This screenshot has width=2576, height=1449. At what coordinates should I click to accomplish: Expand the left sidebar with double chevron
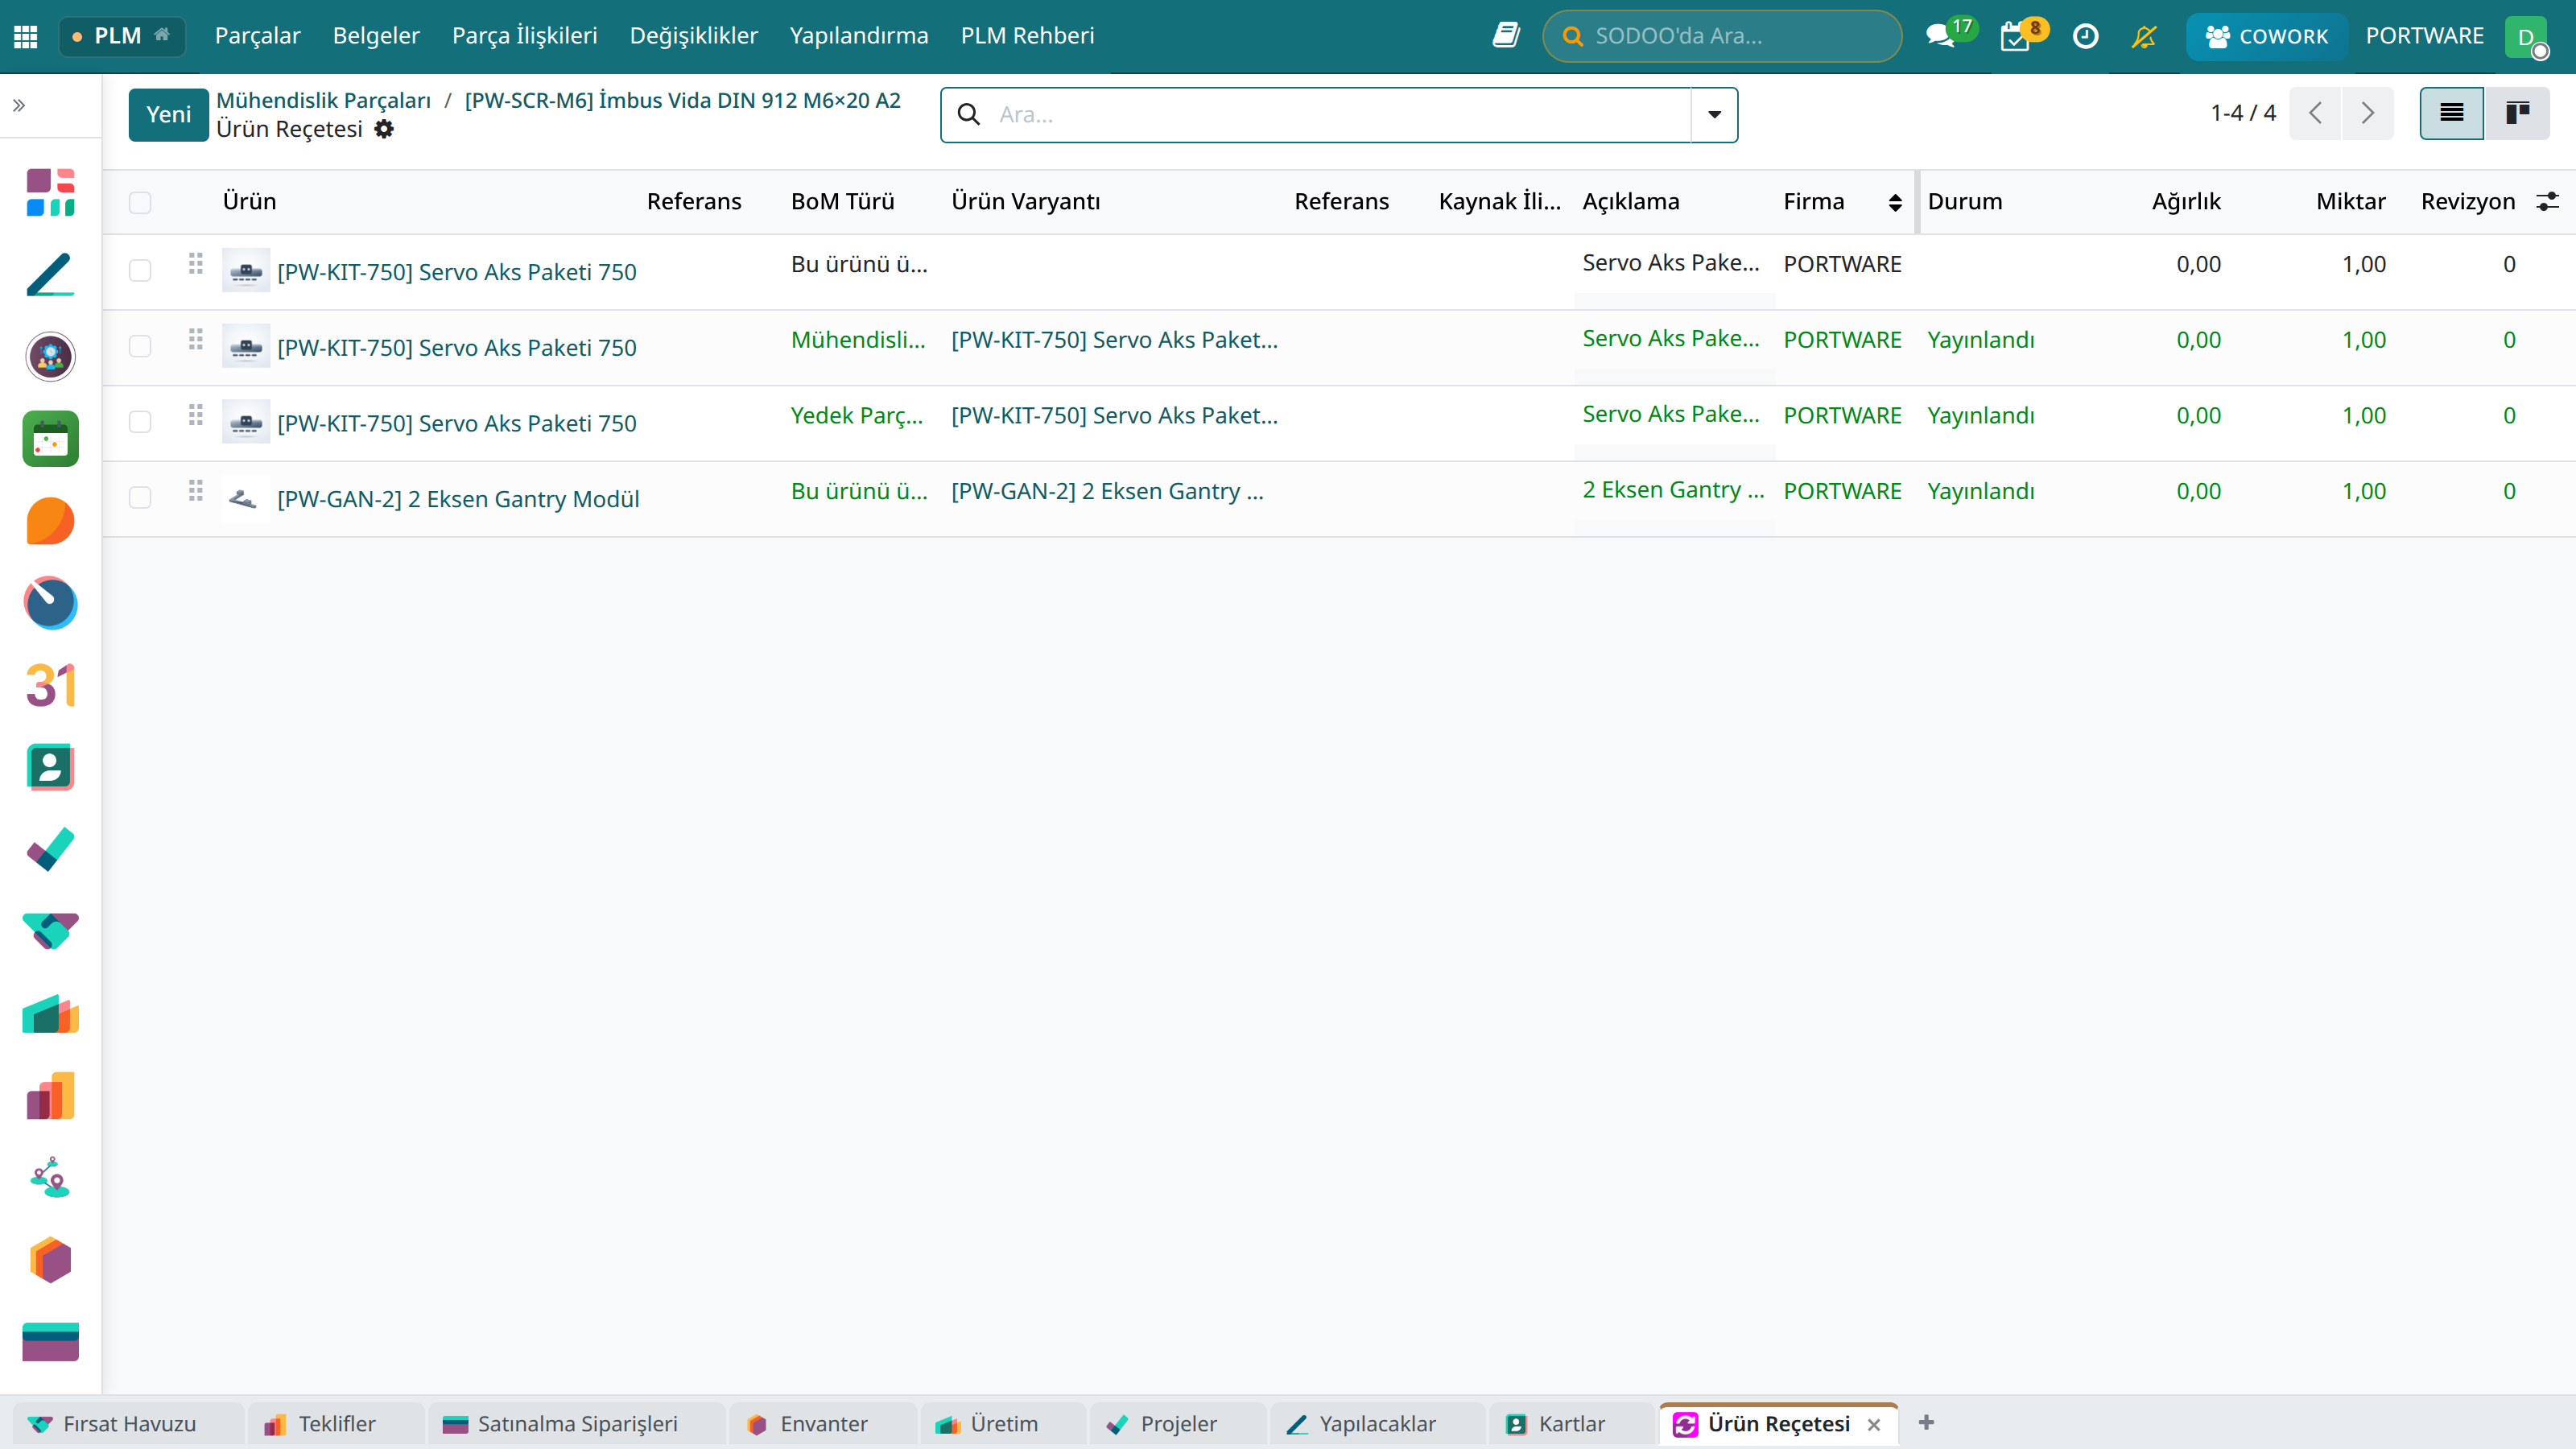point(19,105)
